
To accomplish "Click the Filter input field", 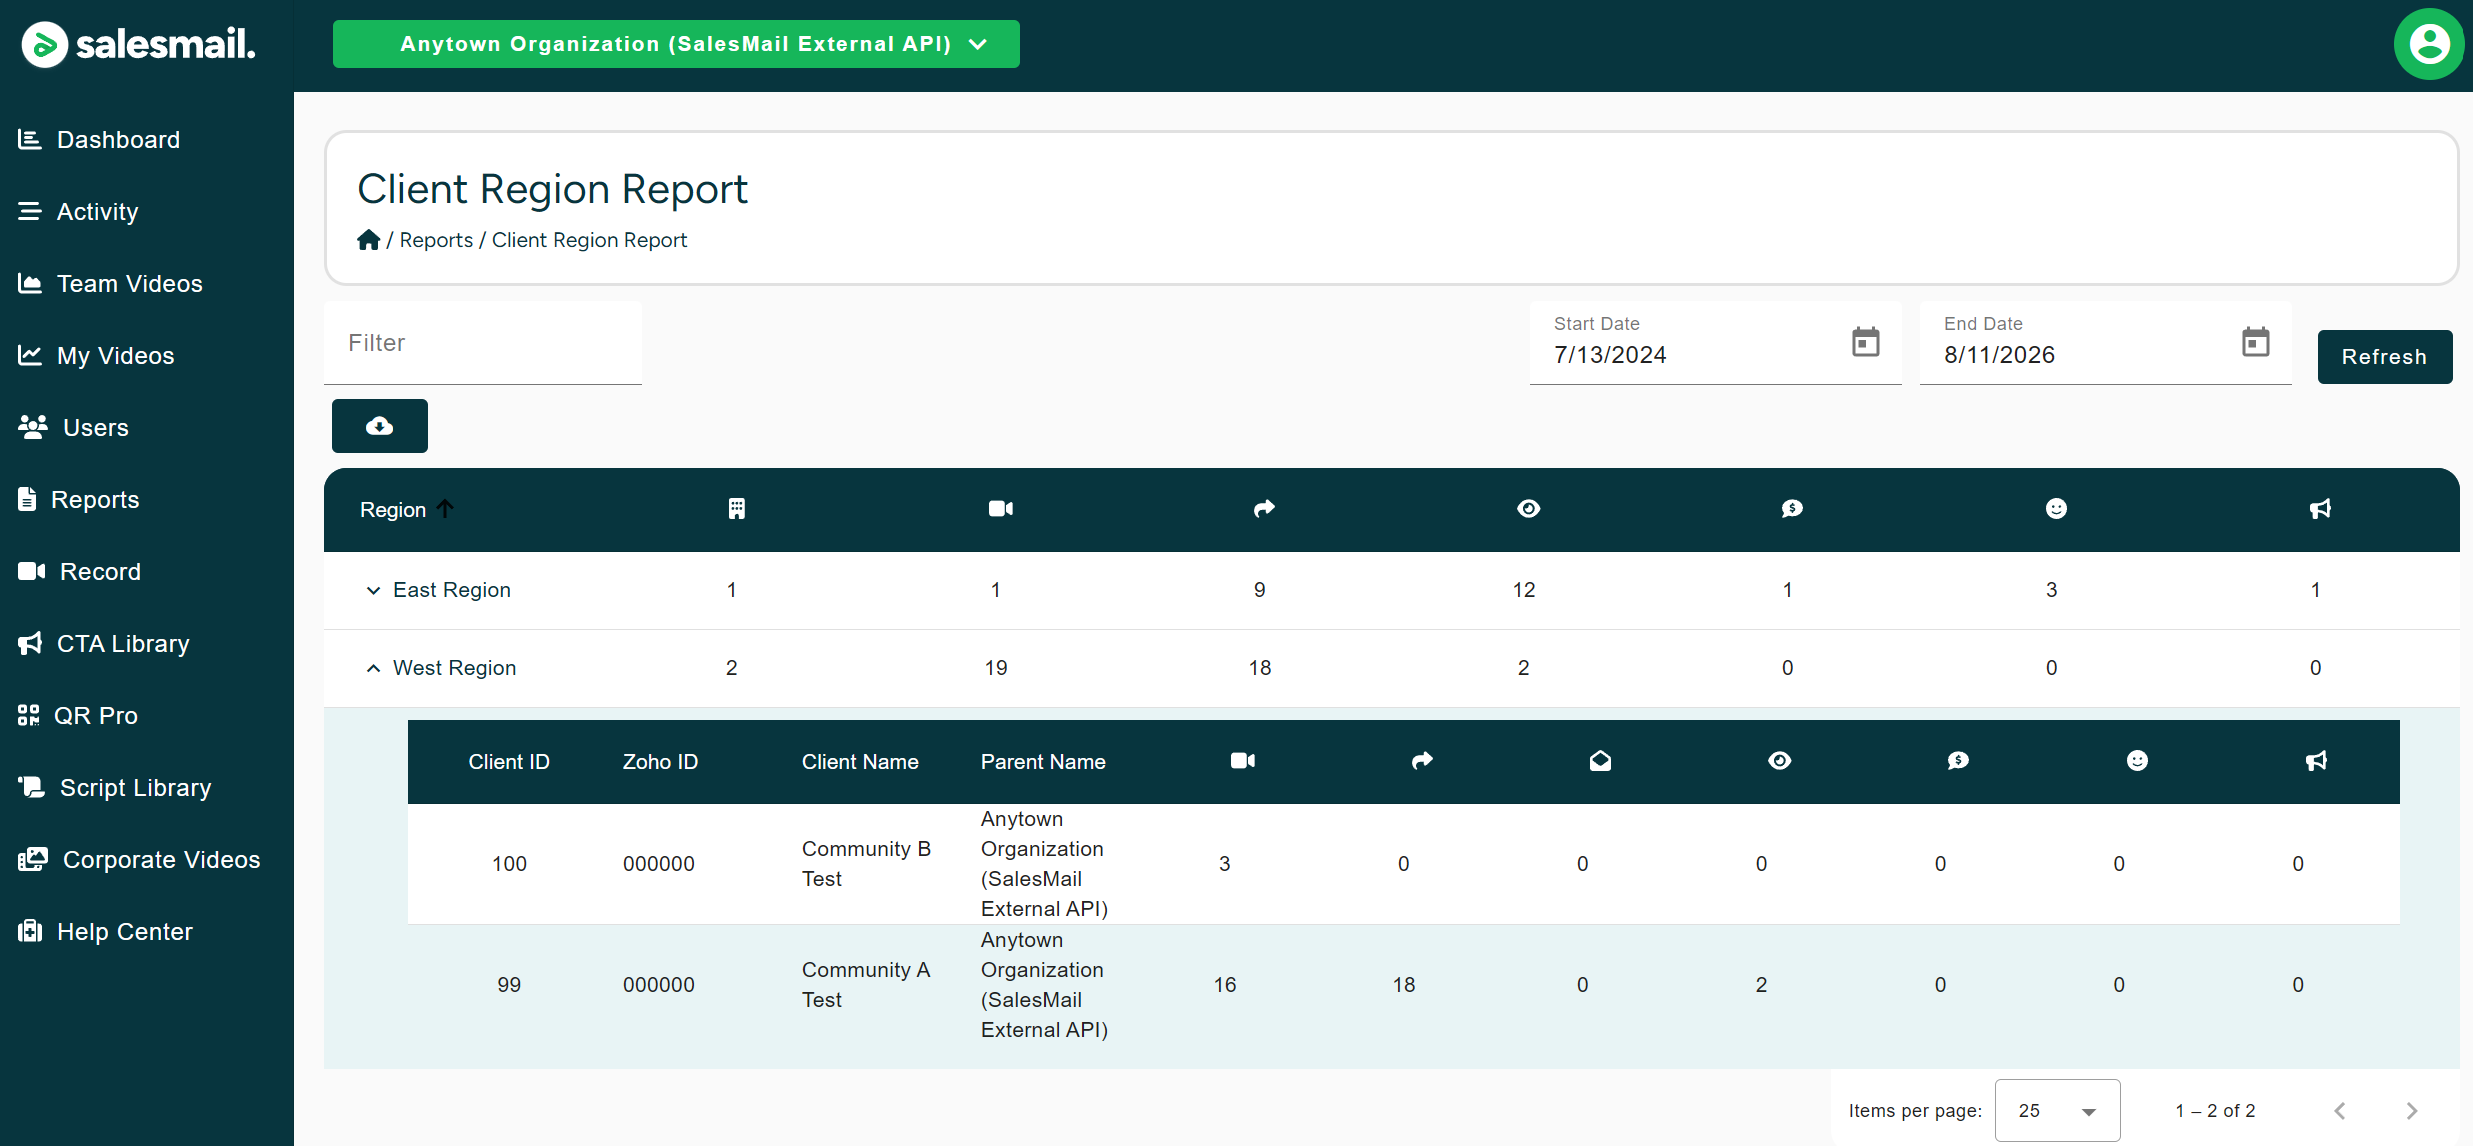I will [x=483, y=343].
